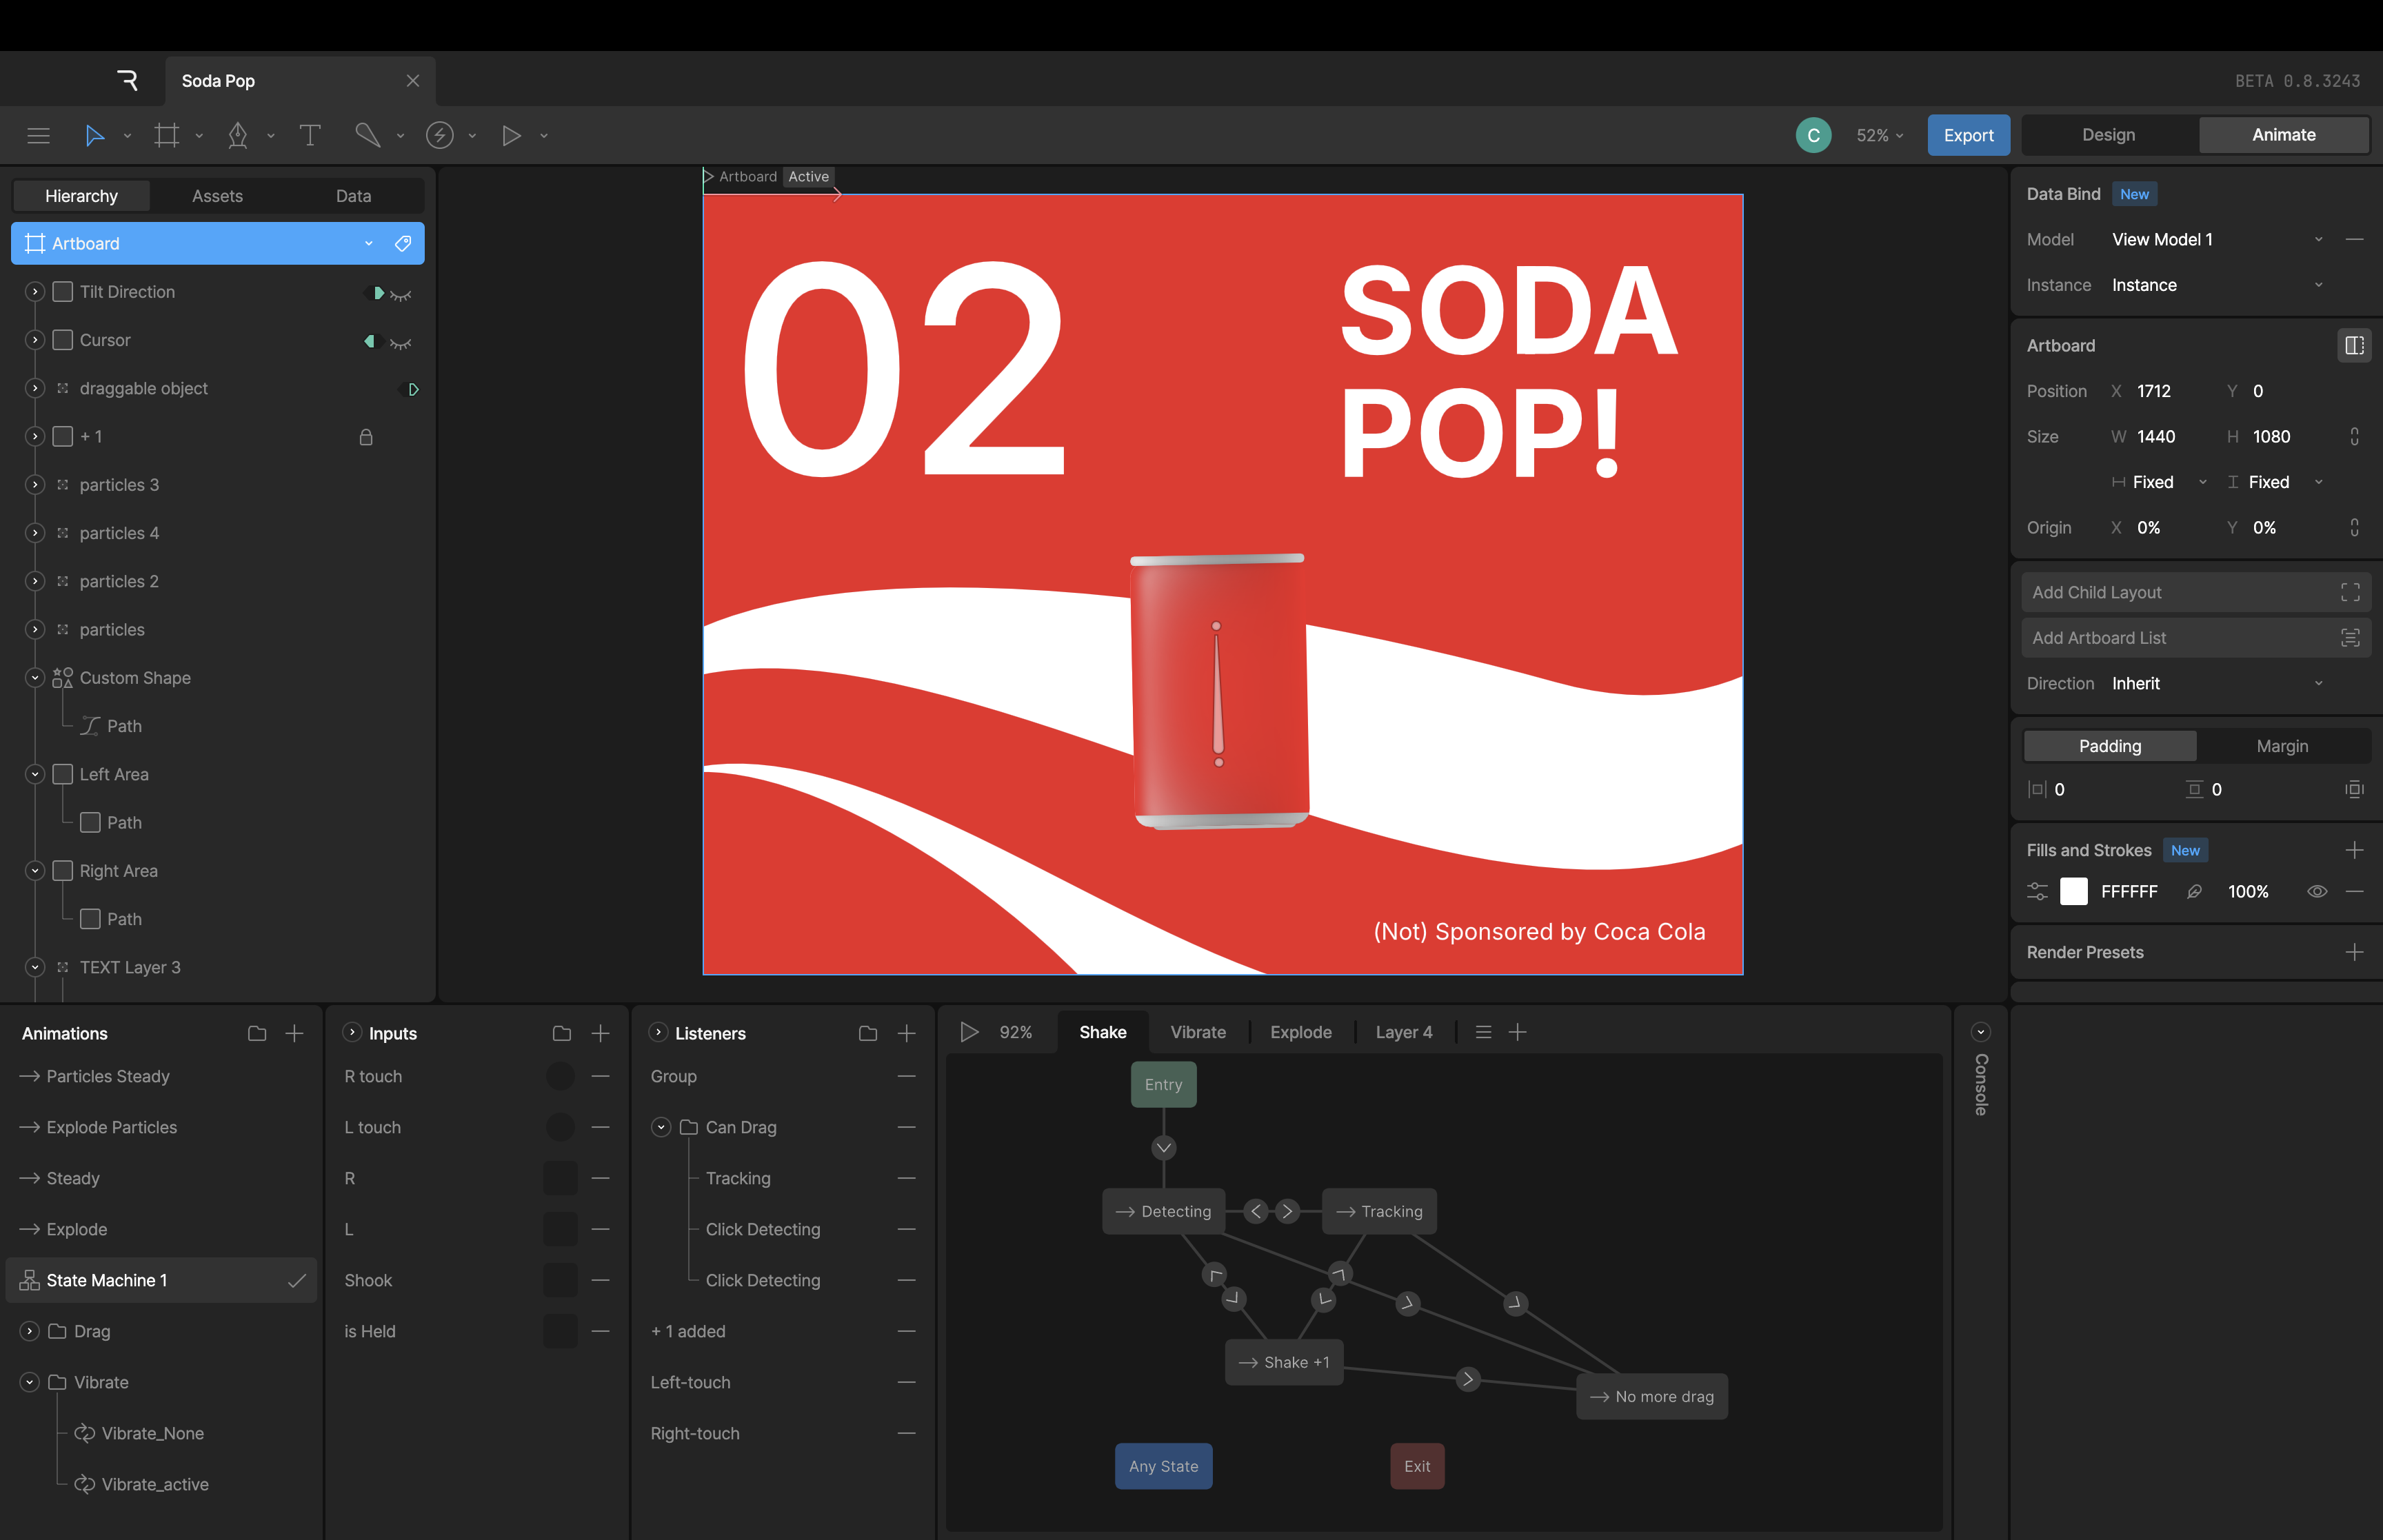The height and width of the screenshot is (1540, 2383).
Task: Click the white FFFFFF color swatch
Action: tap(2073, 891)
